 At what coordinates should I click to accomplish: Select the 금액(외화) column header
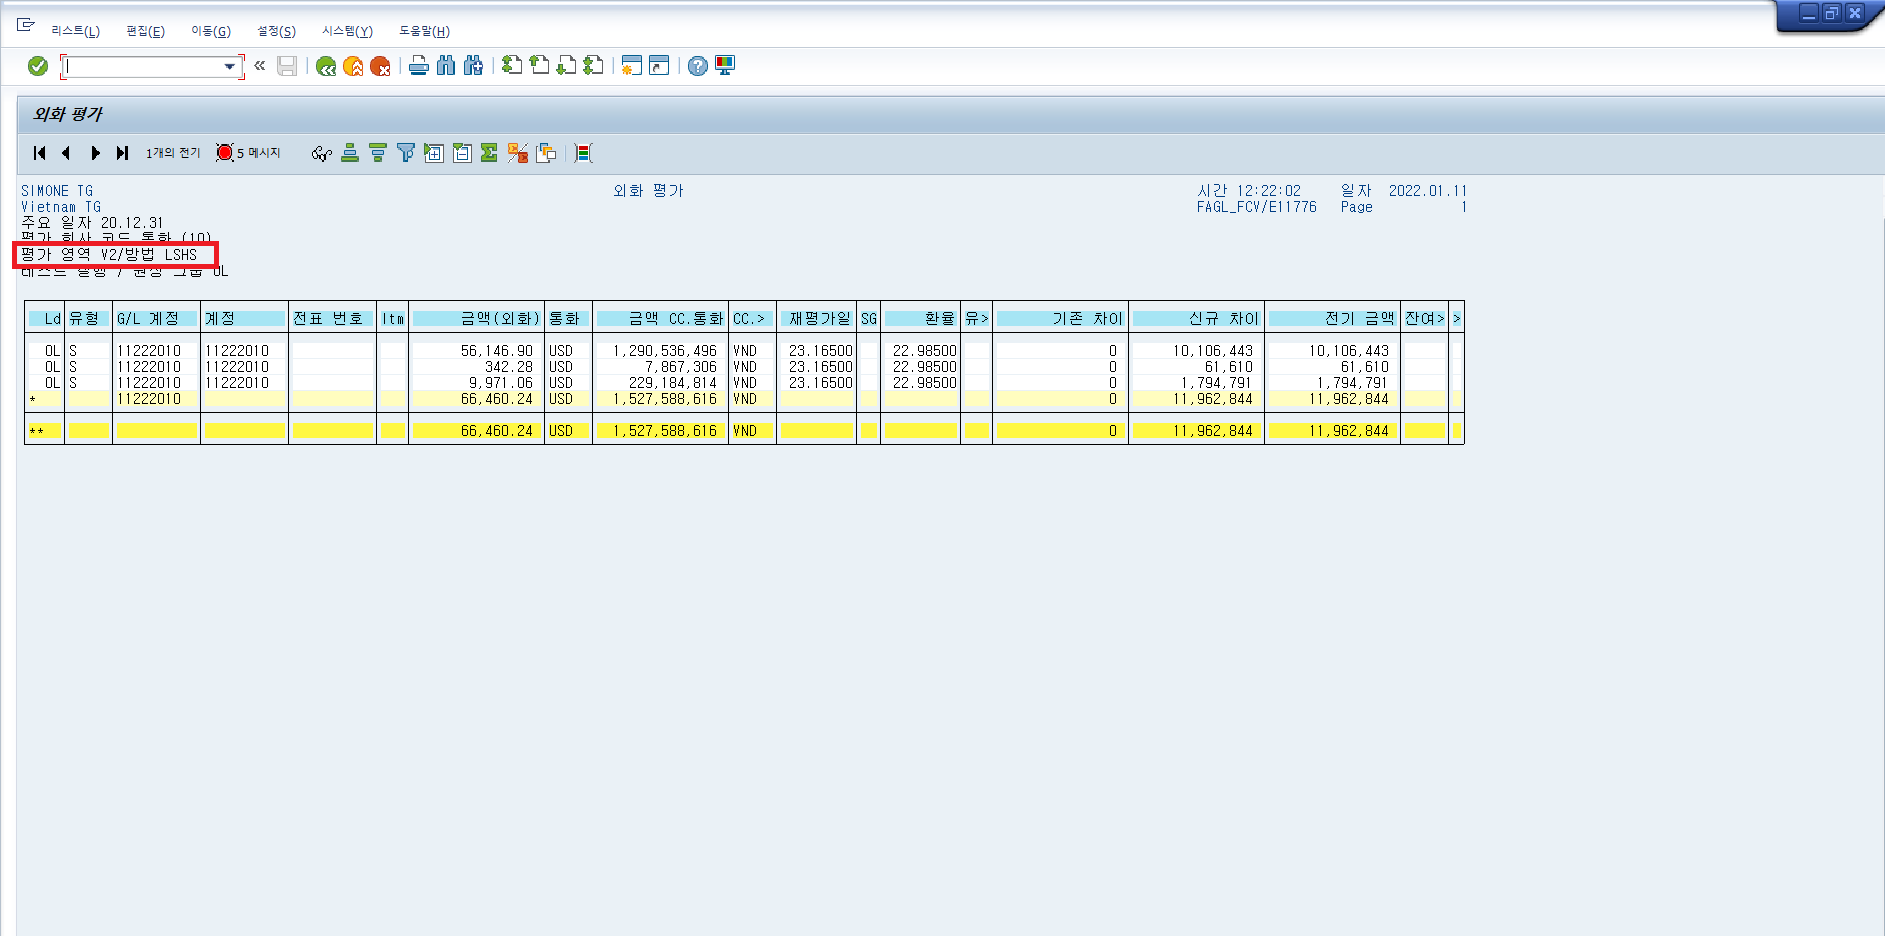[x=476, y=318]
